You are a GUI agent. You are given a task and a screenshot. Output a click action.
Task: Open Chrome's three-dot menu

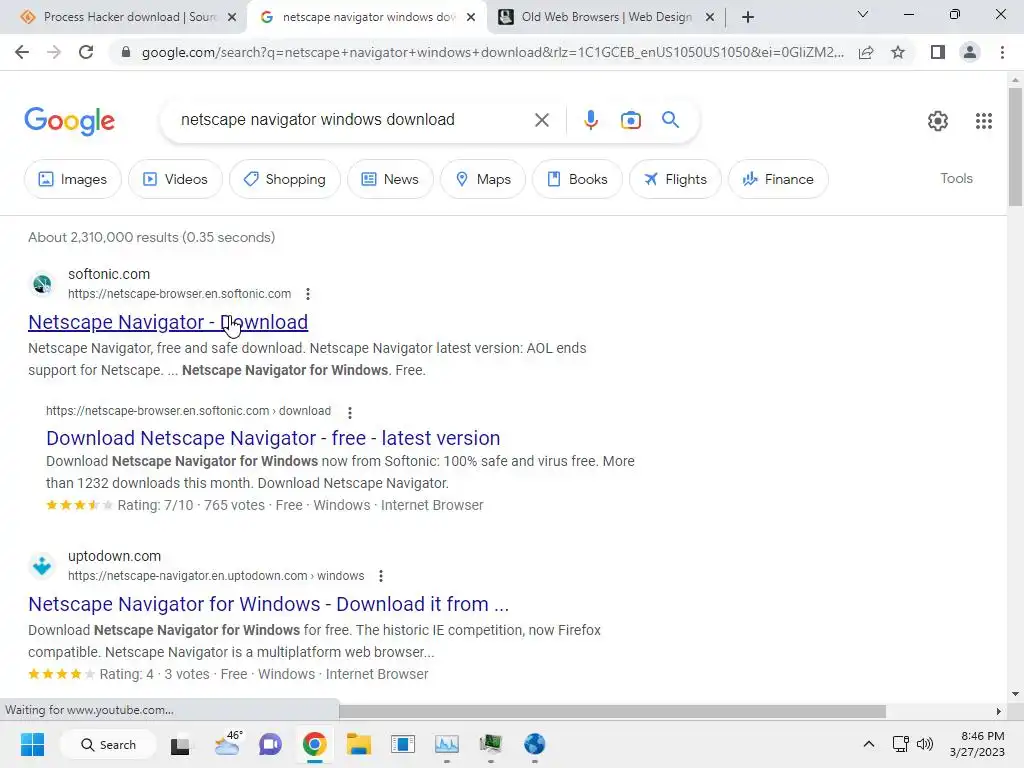coord(1002,52)
